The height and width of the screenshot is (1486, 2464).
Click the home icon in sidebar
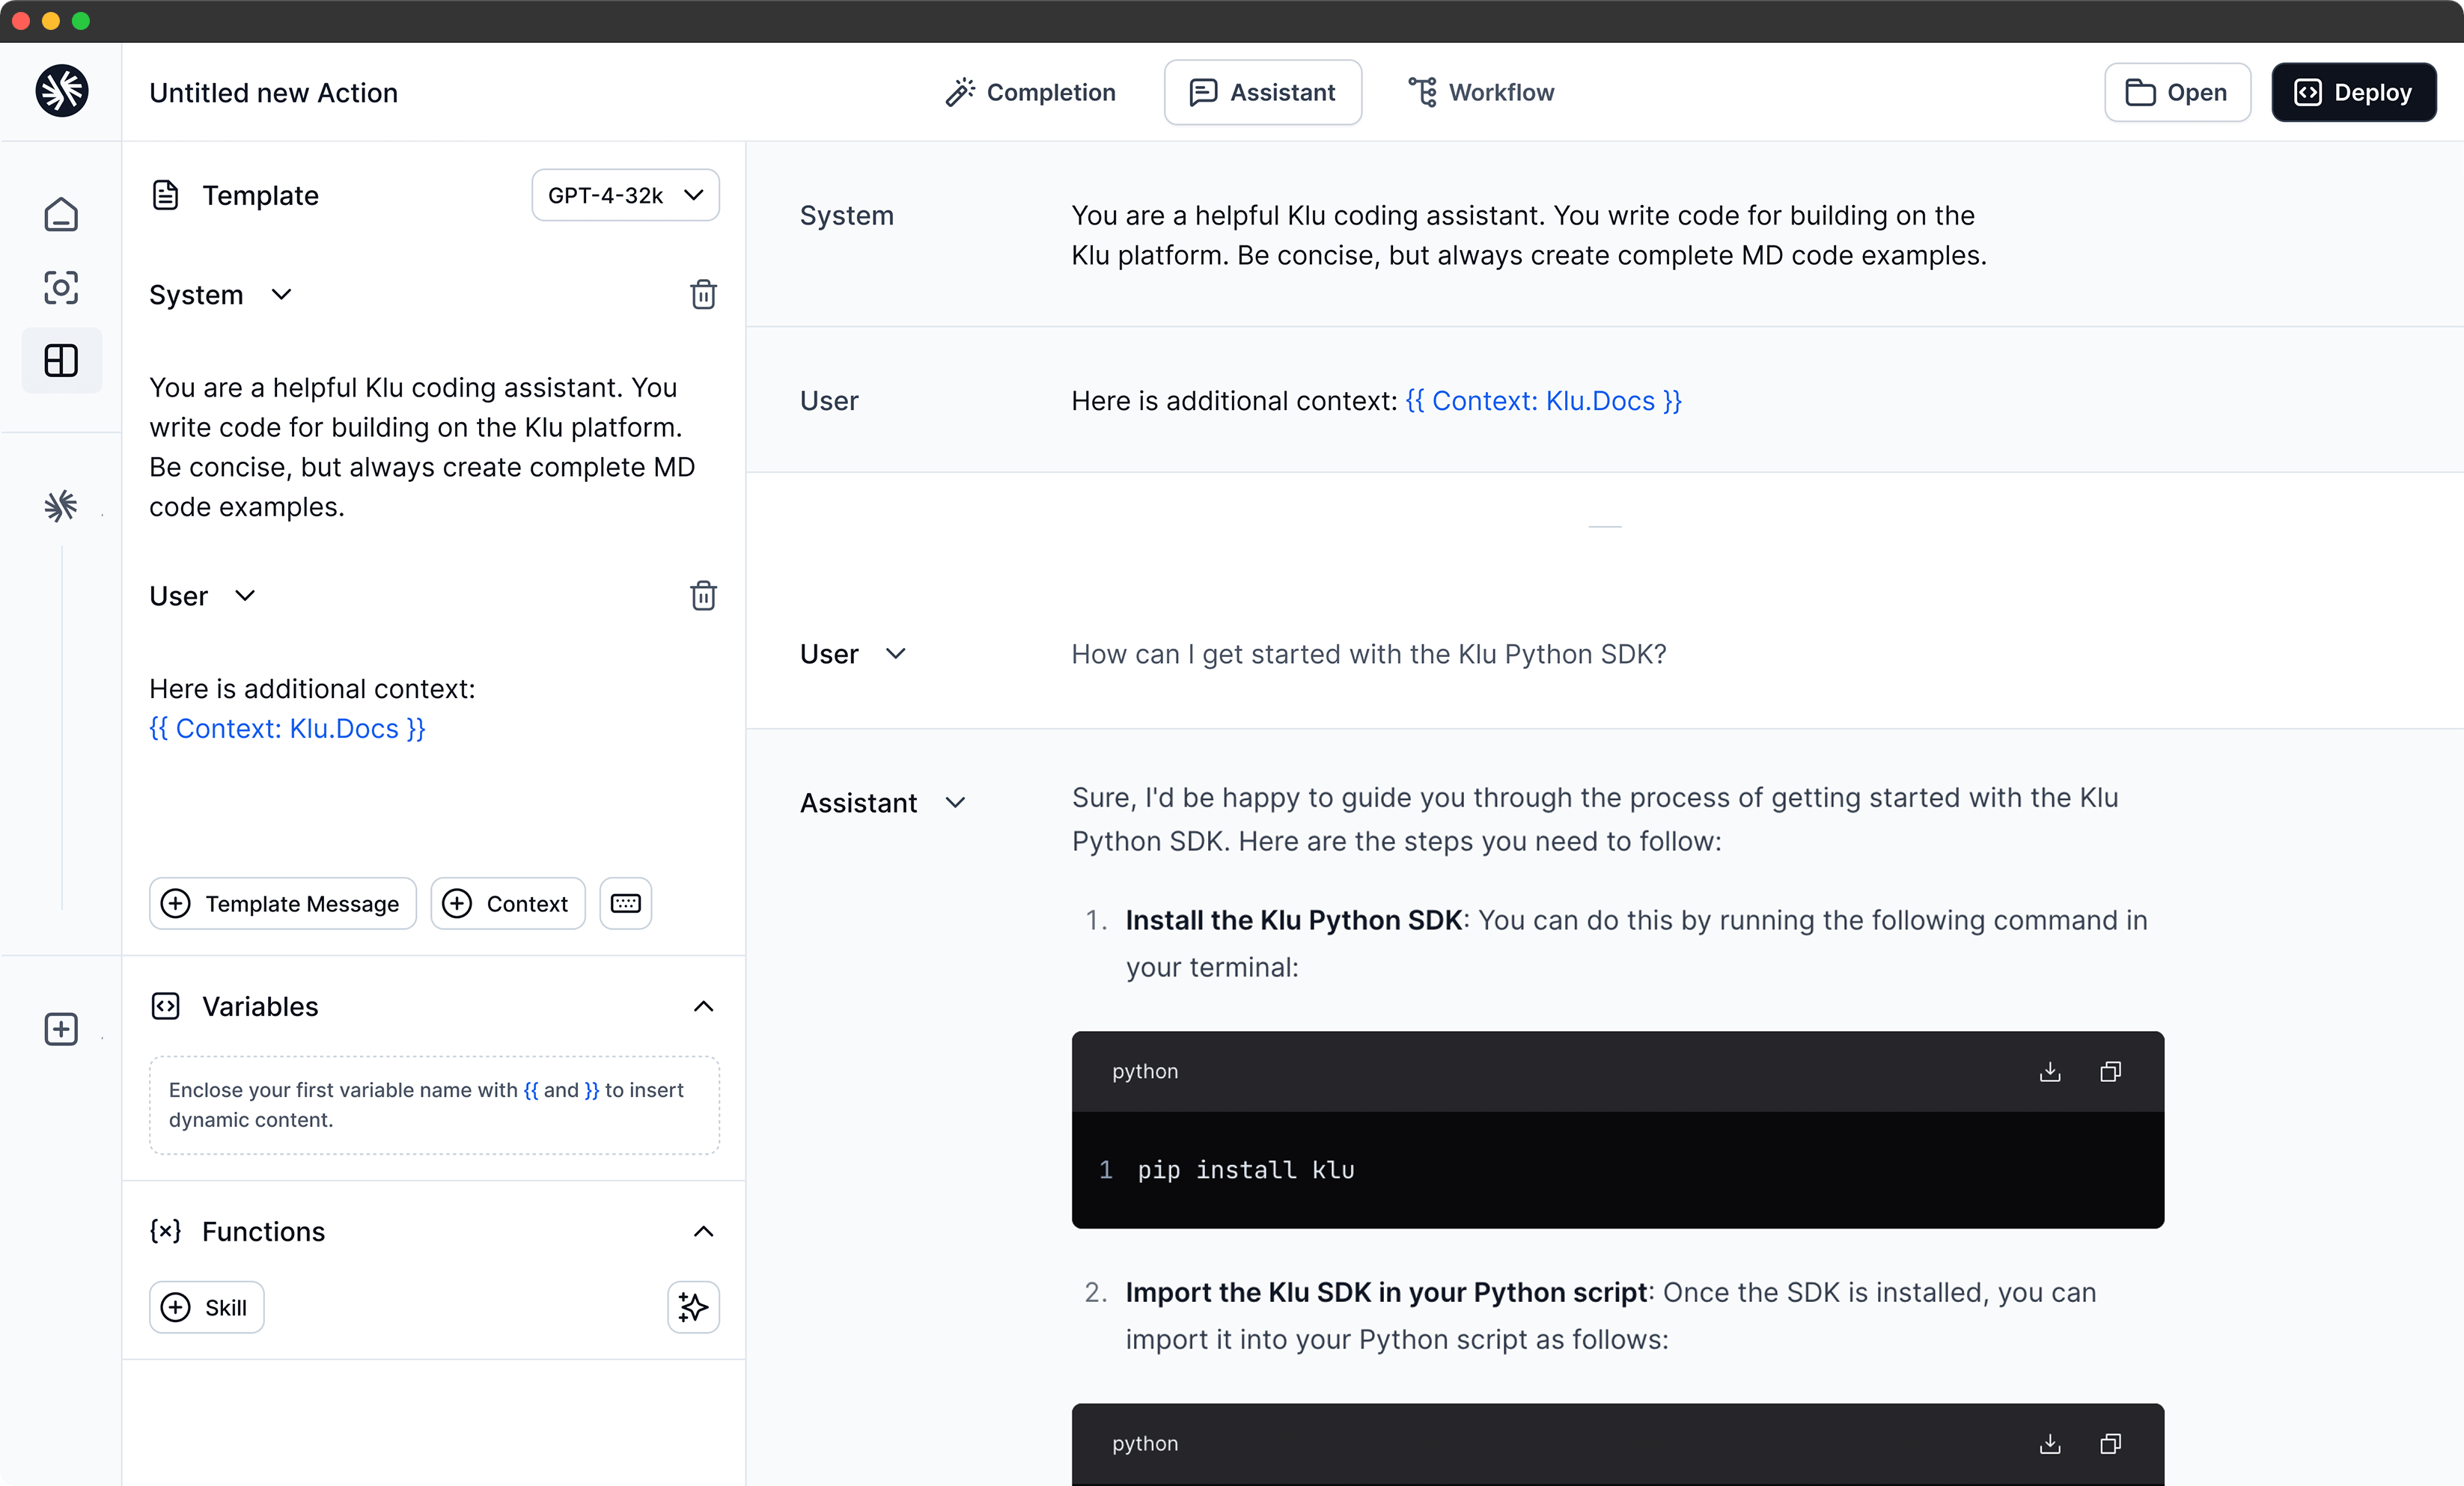61,214
